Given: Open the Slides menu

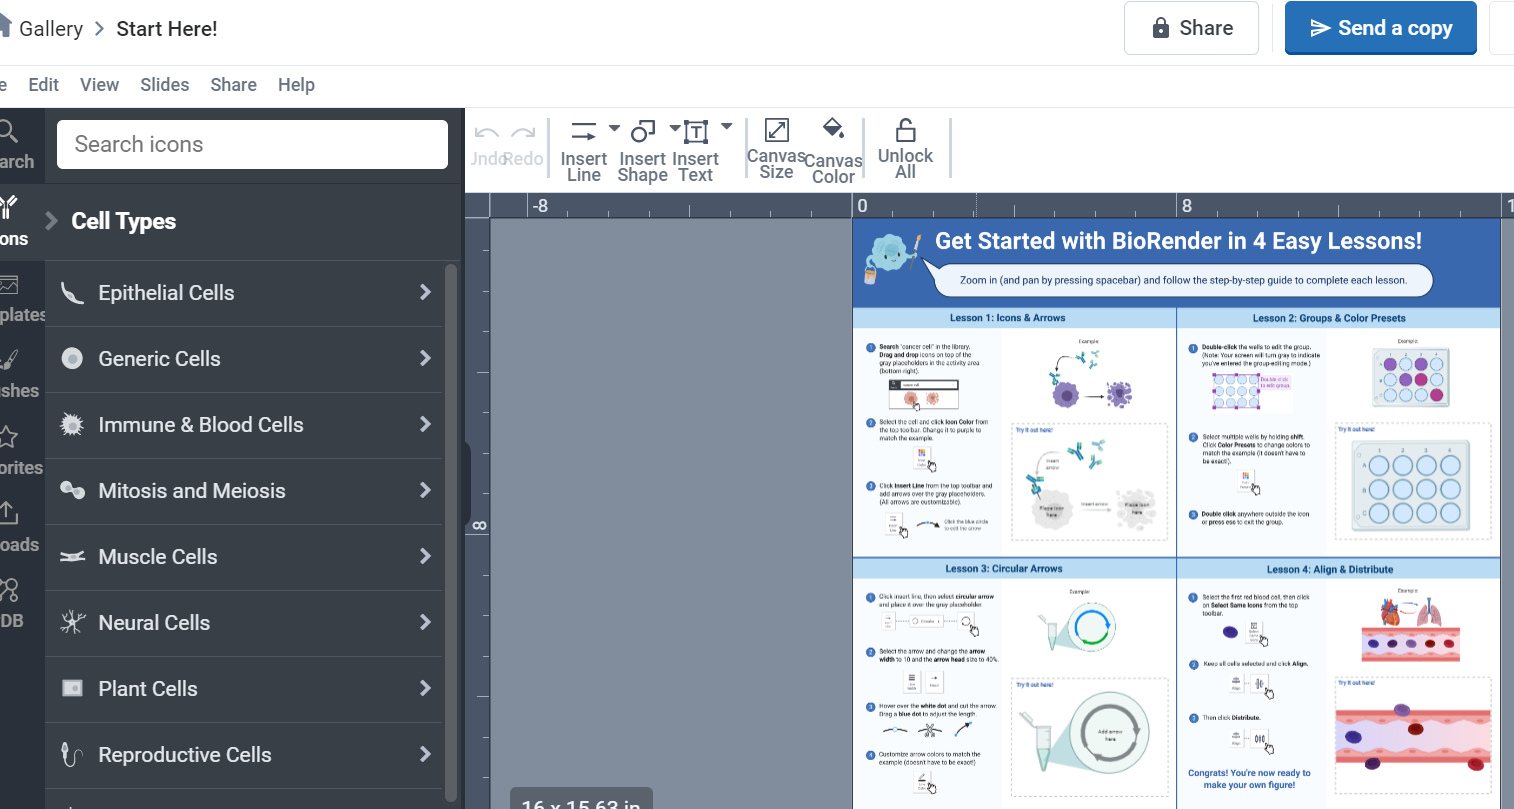Looking at the screenshot, I should coord(165,85).
